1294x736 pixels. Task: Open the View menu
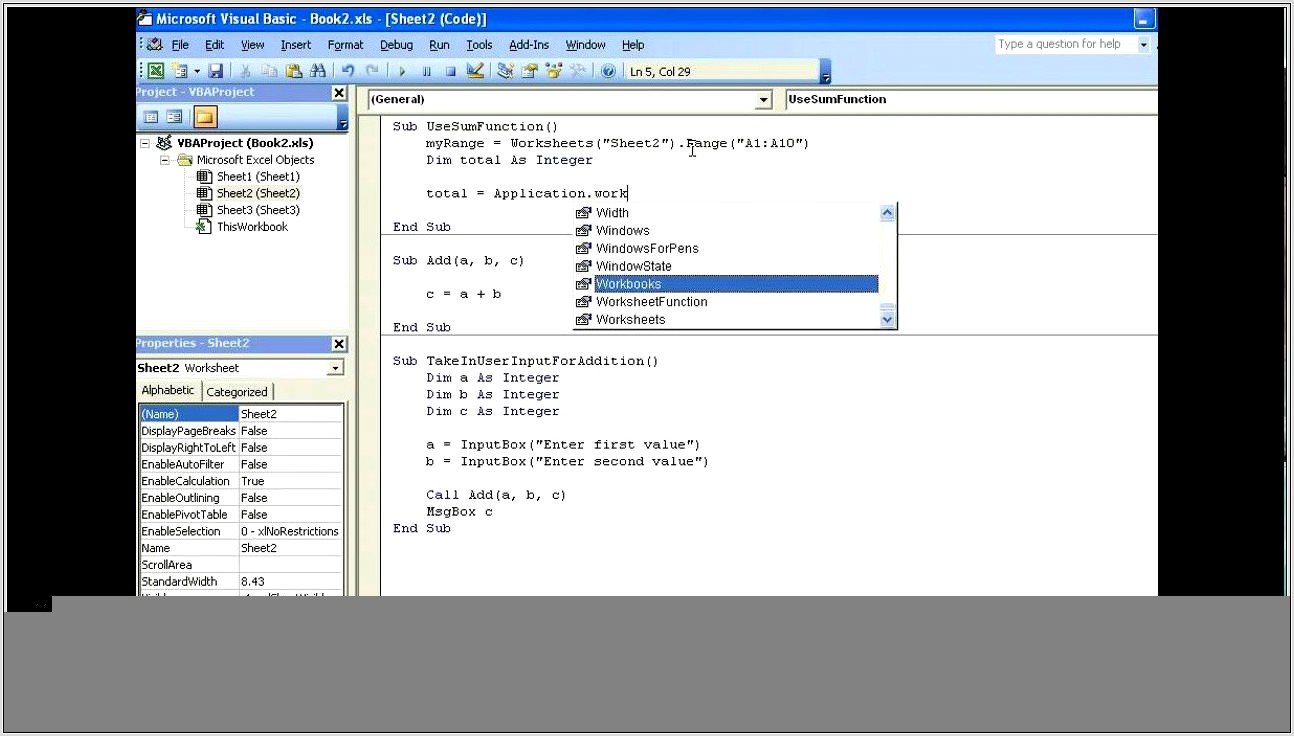coord(253,45)
